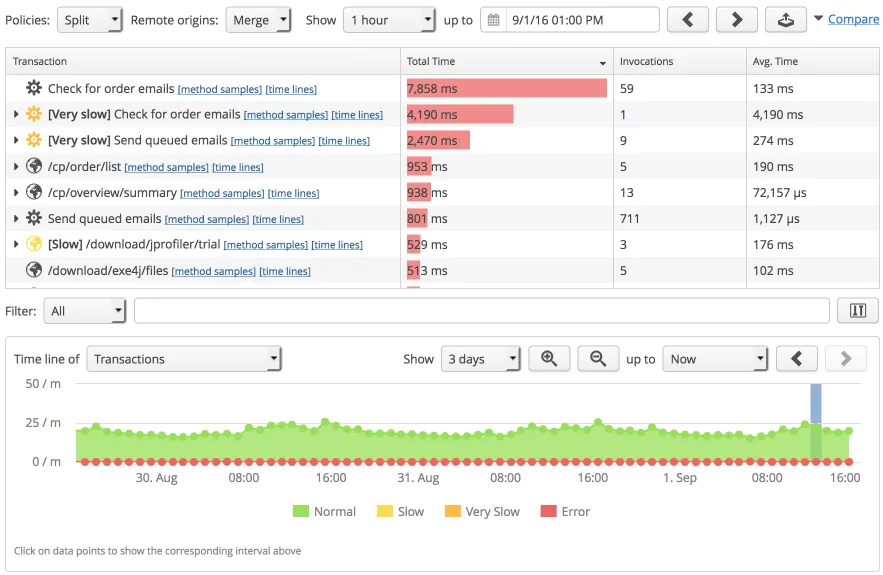
Task: Open method samples for Check for order emails
Action: pyautogui.click(x=220, y=89)
